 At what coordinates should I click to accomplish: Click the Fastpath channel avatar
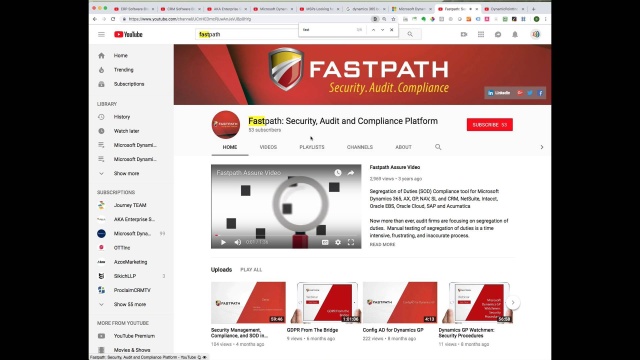point(226,125)
